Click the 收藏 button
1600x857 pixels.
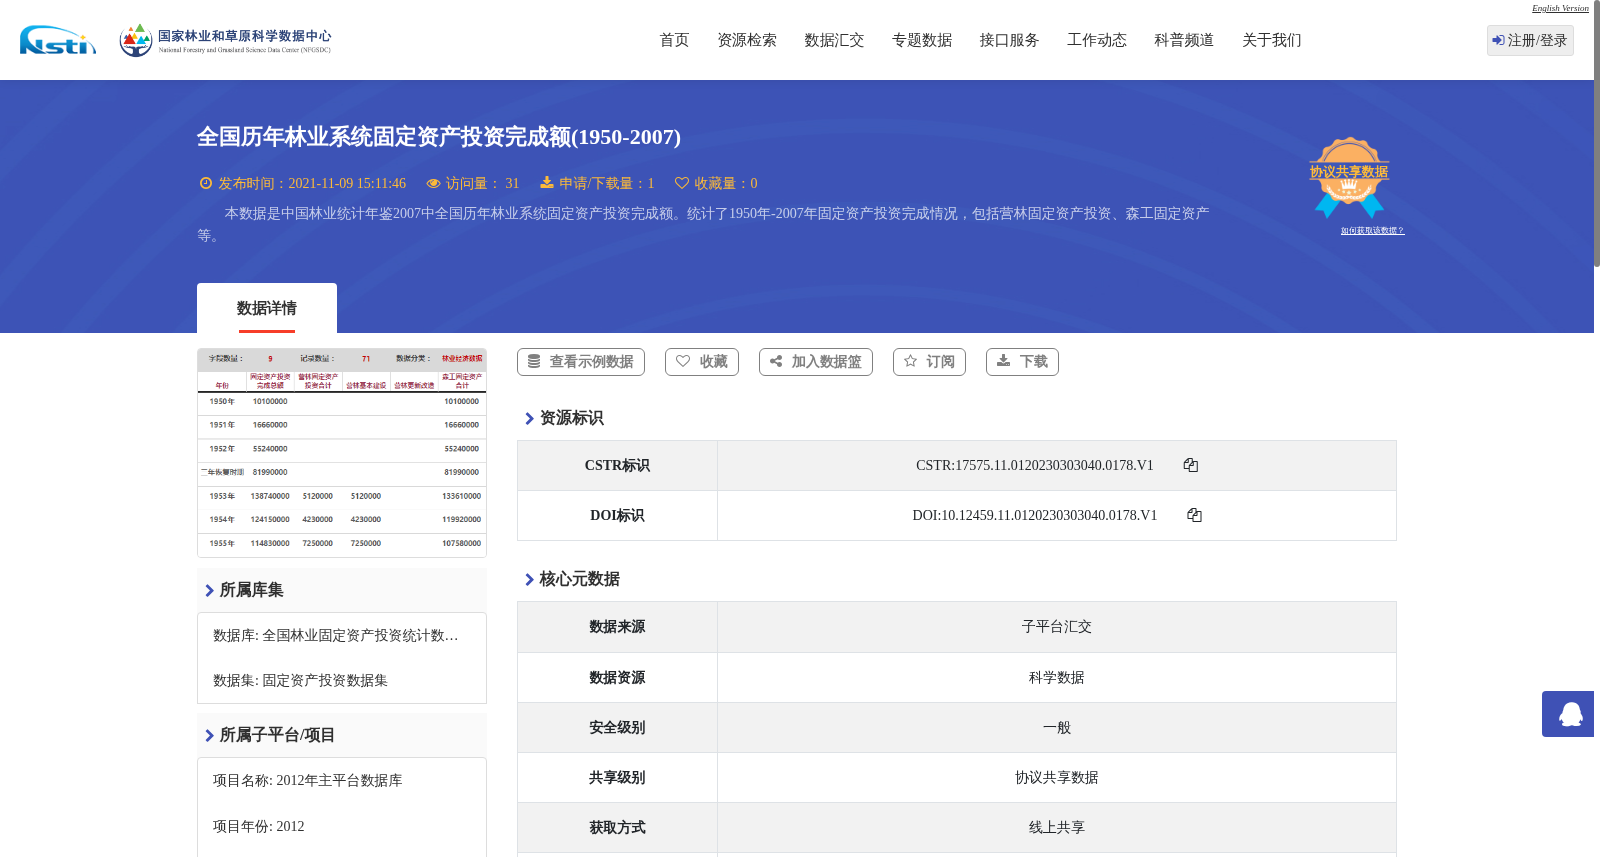[702, 362]
